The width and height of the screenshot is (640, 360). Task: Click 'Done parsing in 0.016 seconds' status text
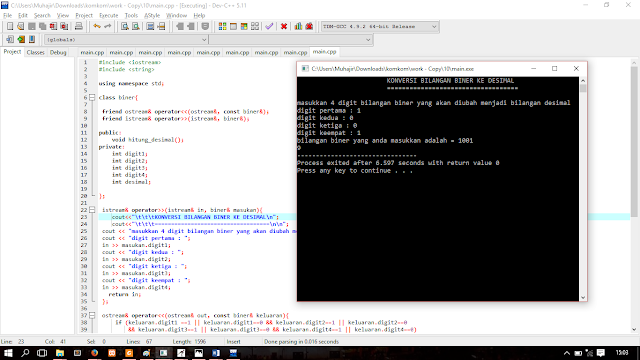301,342
